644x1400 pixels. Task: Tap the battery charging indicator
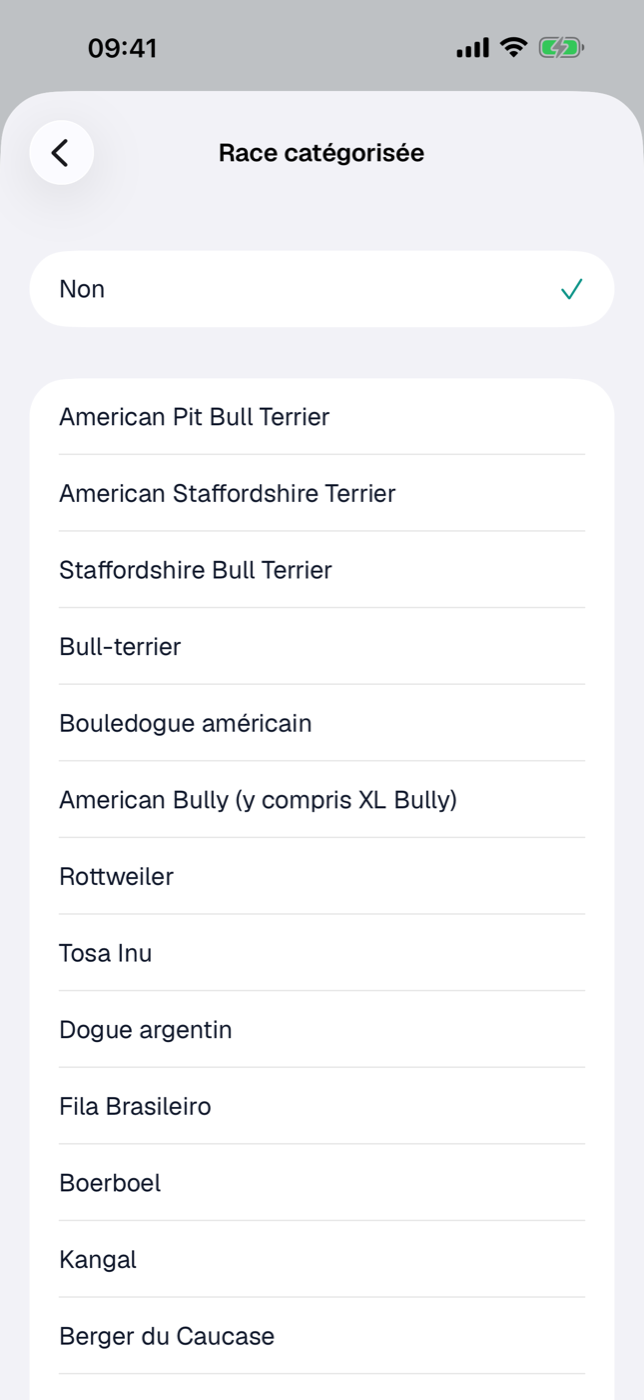[x=561, y=47]
